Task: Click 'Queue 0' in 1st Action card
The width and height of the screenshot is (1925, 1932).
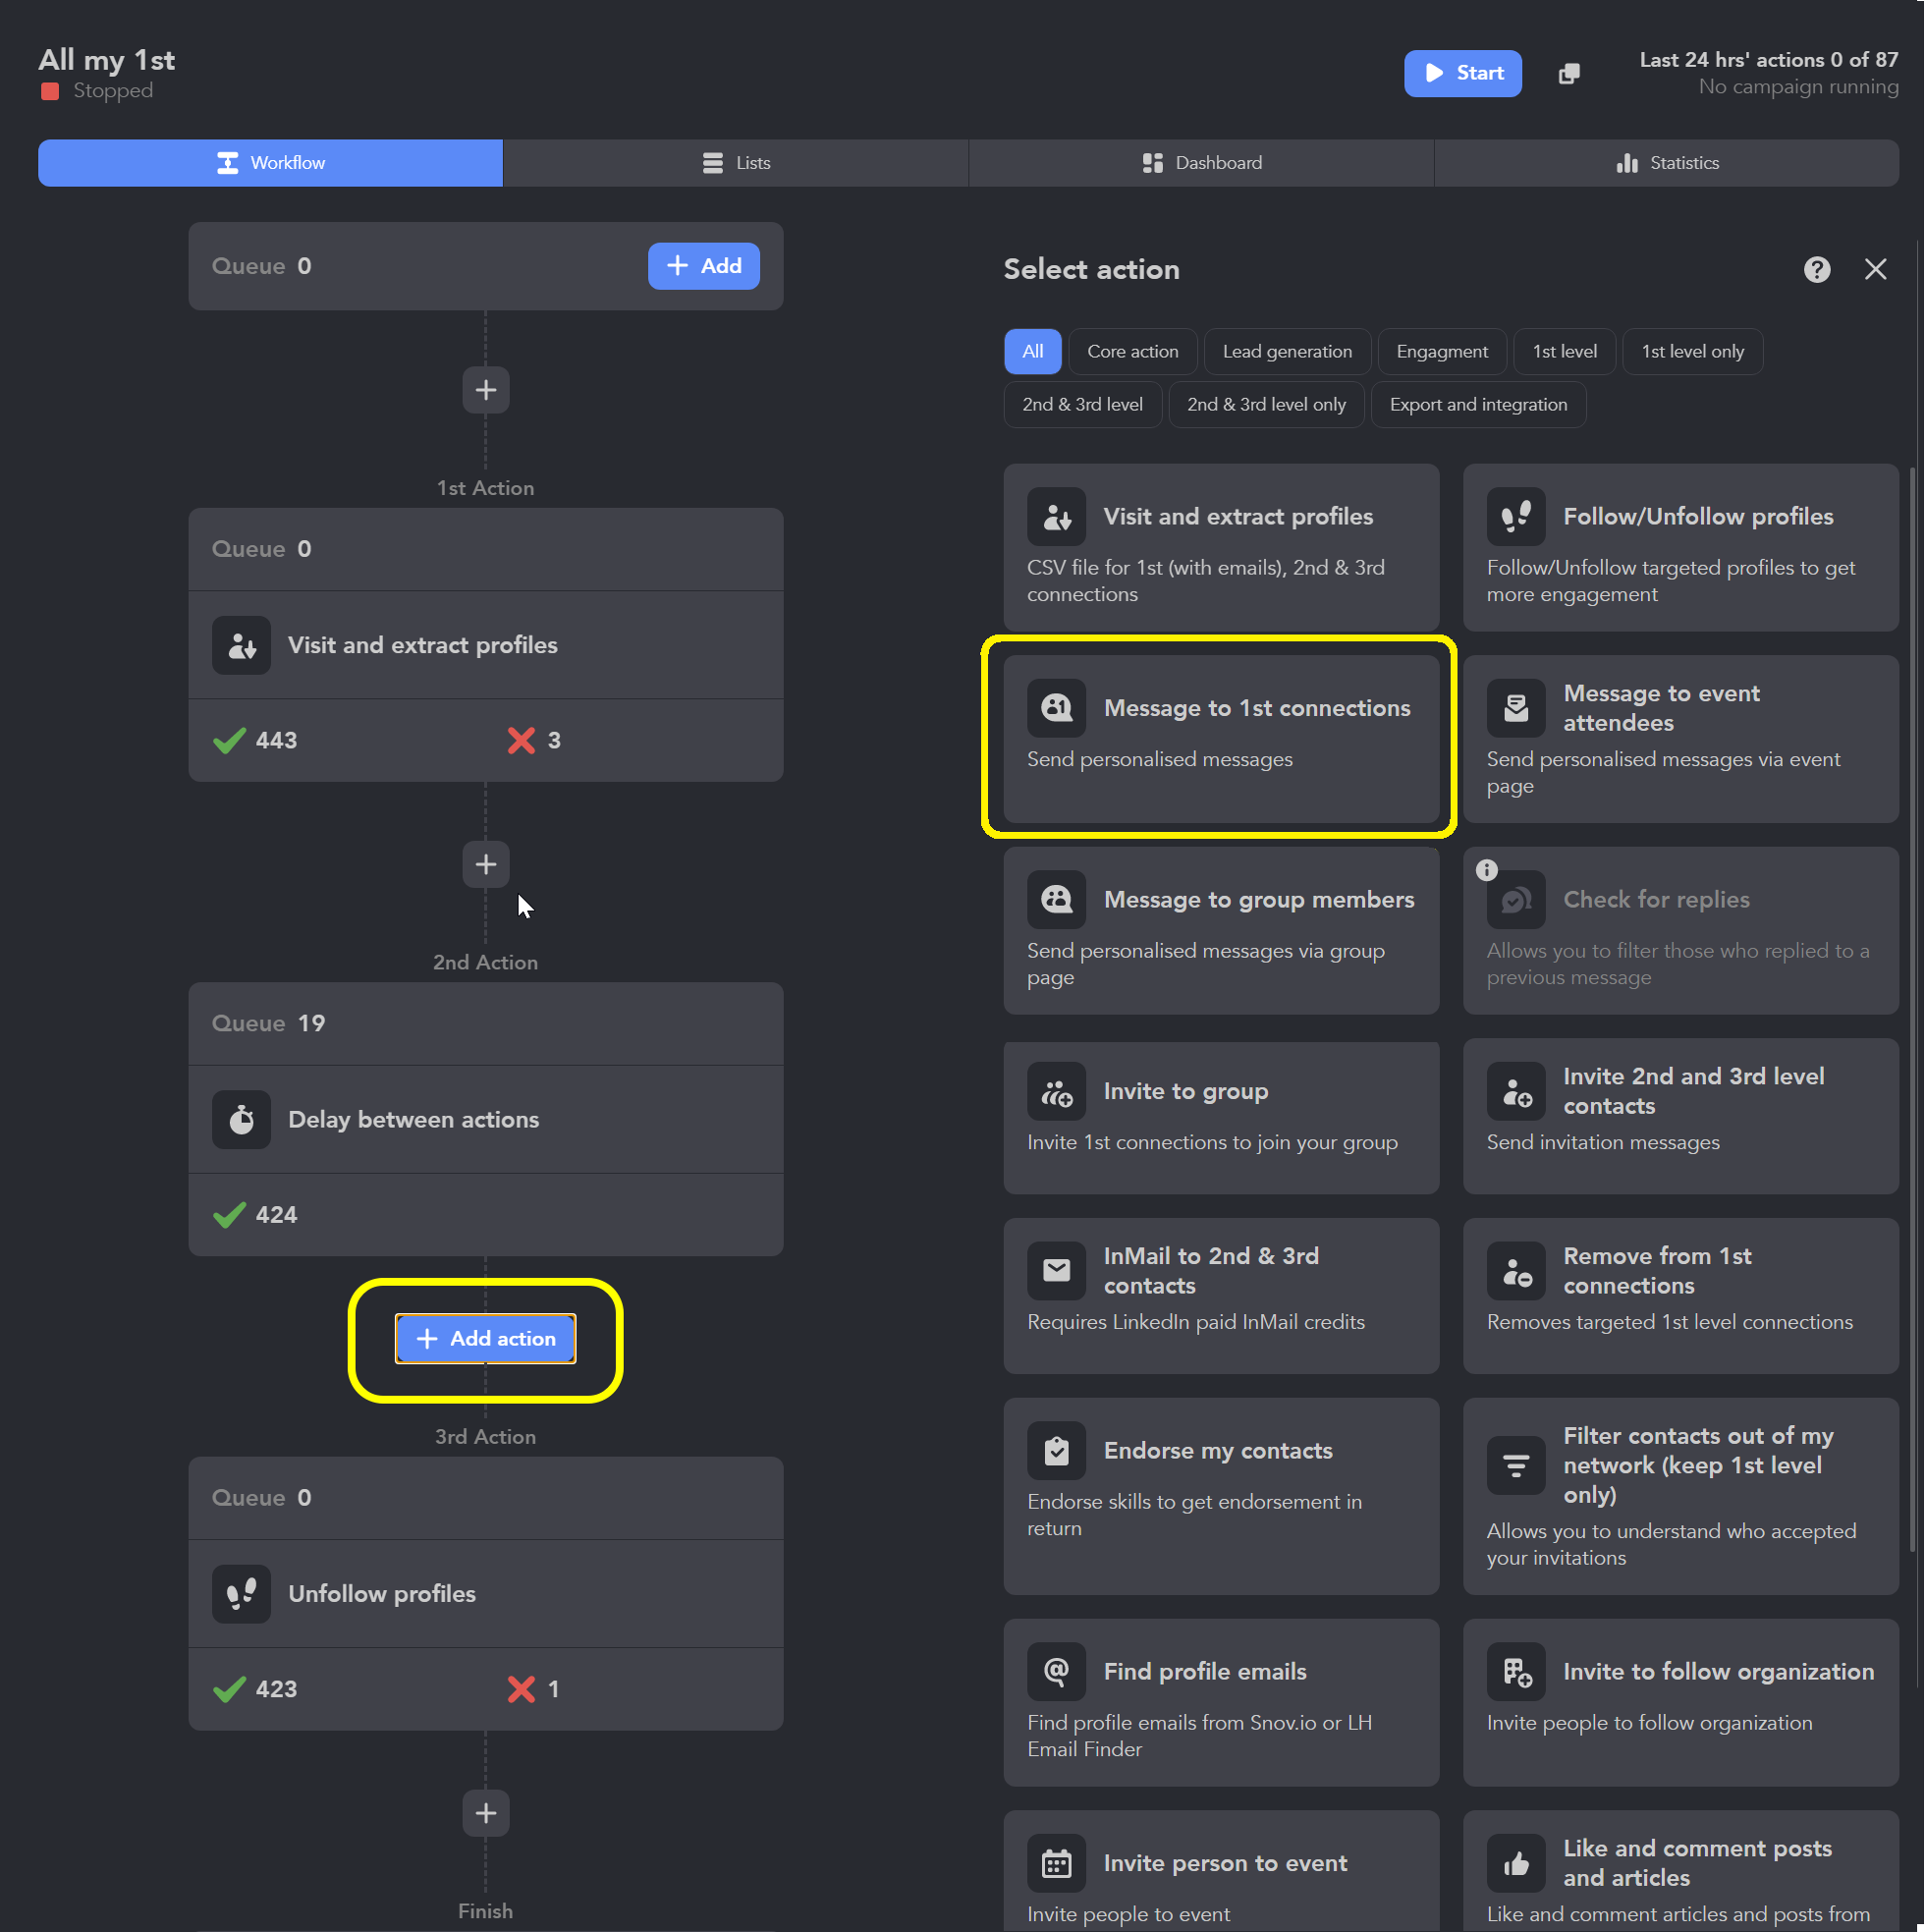Action: 262,549
